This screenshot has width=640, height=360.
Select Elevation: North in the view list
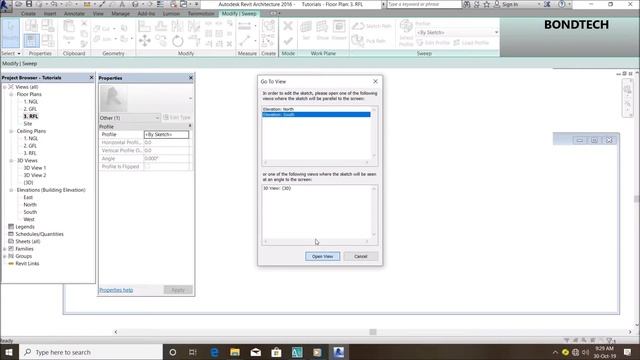316,109
